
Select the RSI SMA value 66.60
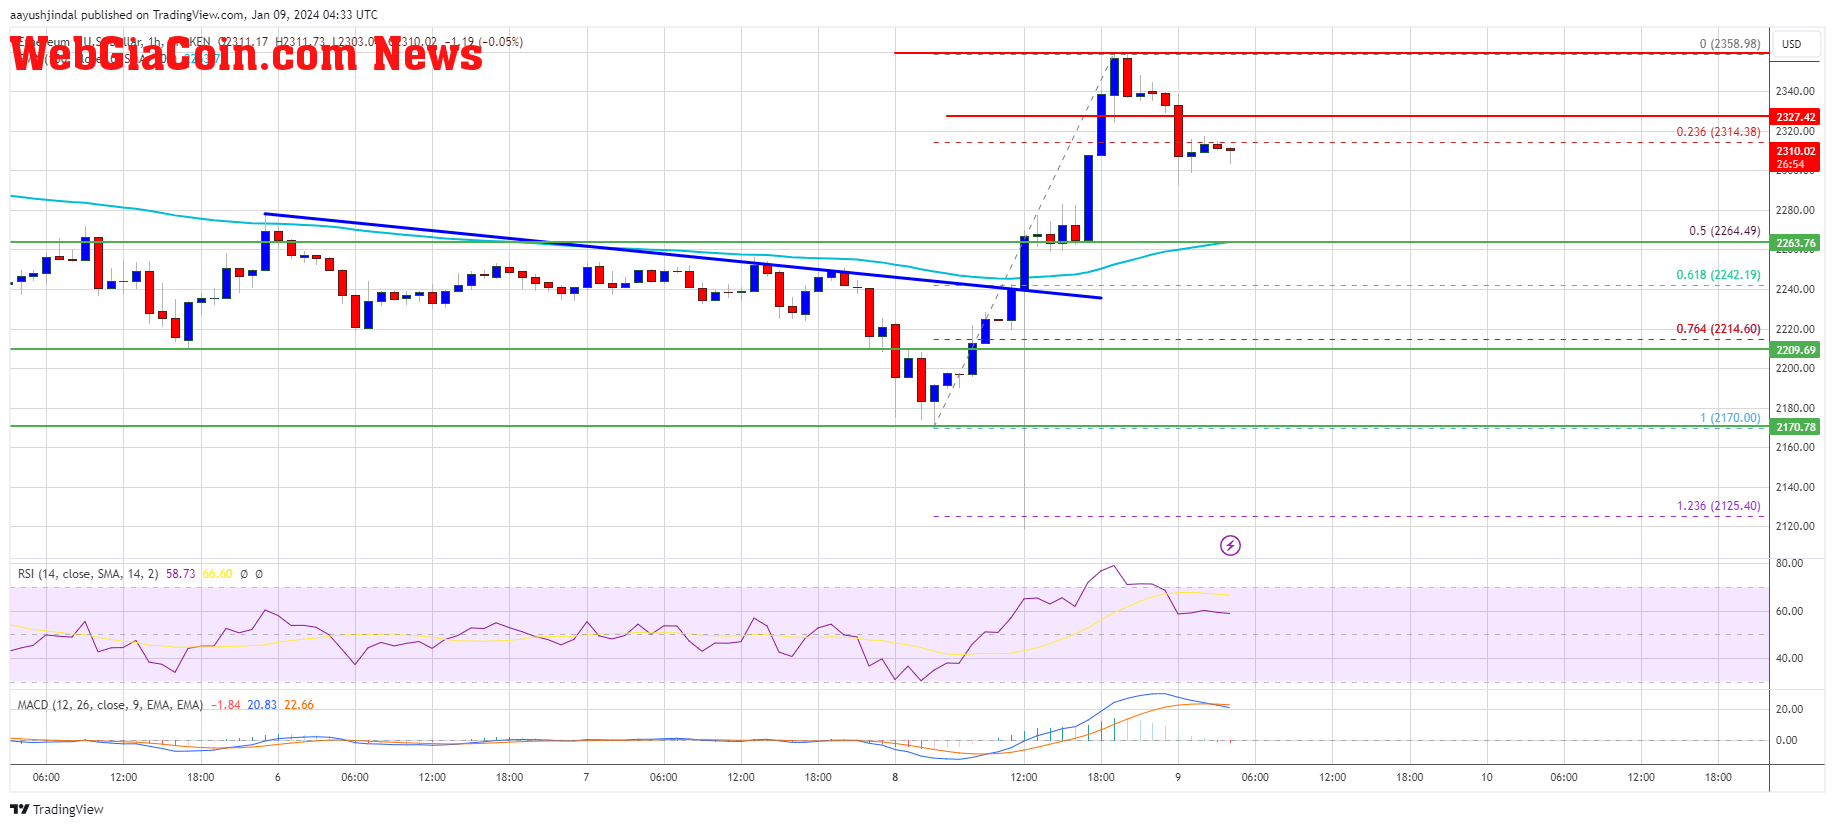[217, 574]
